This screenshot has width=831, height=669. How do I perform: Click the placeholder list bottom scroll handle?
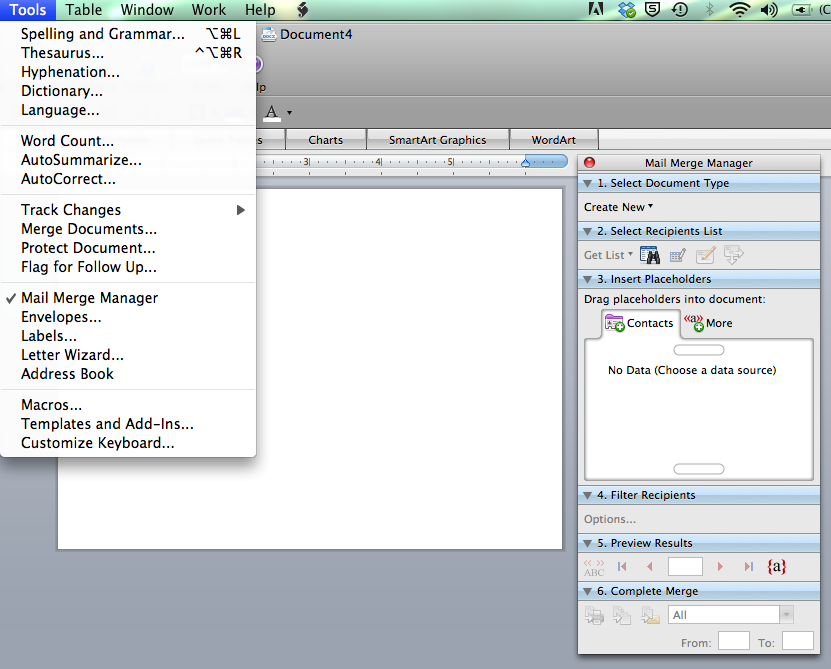699,469
